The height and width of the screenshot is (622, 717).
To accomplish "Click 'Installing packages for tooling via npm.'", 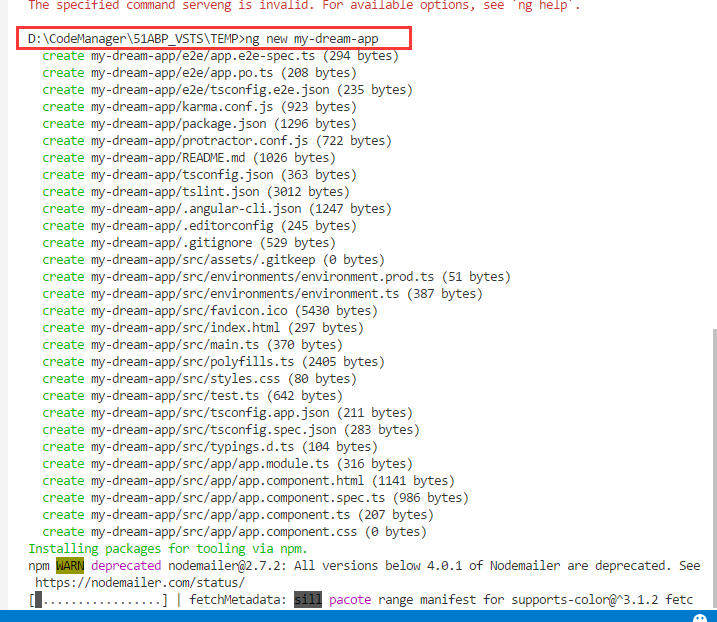I will coord(168,549).
